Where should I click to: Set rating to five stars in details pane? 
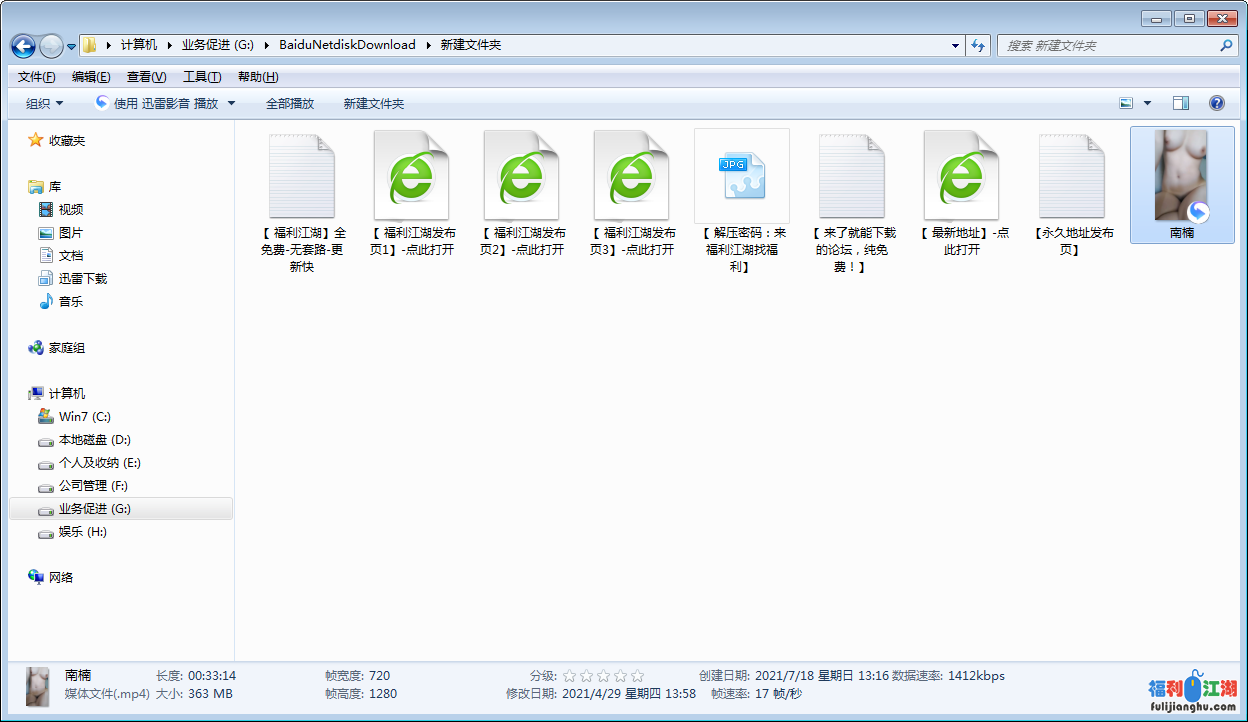638,676
